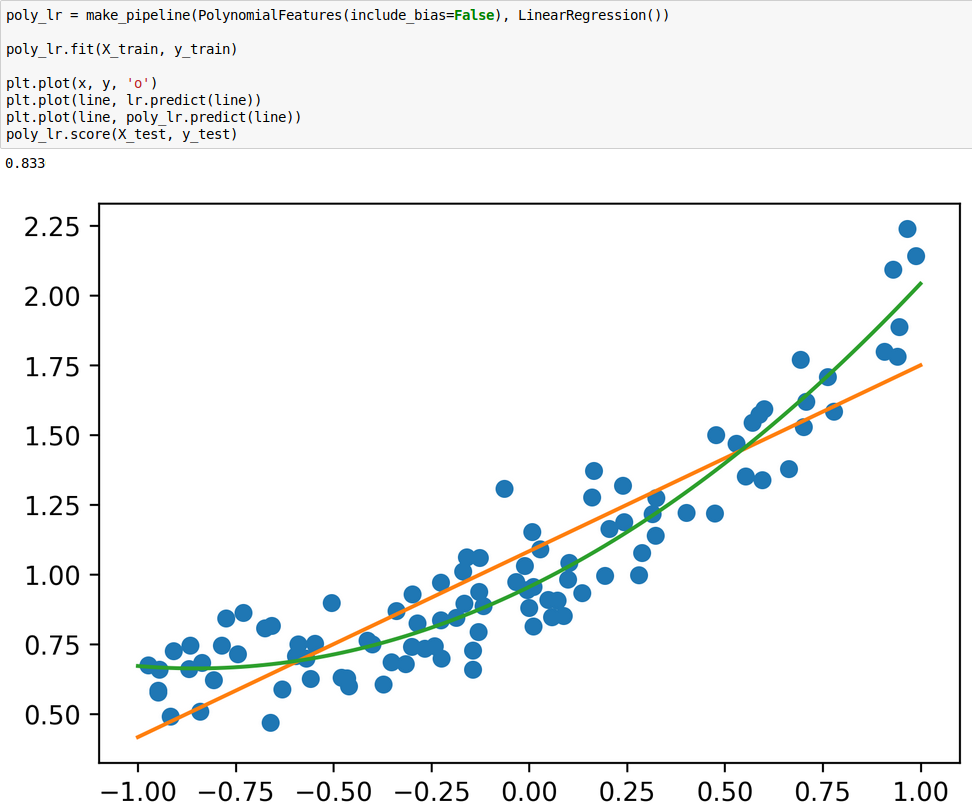Screen dimensions: 972x804
Task: Click the 2.25 y-axis tick label
Action: [50, 227]
